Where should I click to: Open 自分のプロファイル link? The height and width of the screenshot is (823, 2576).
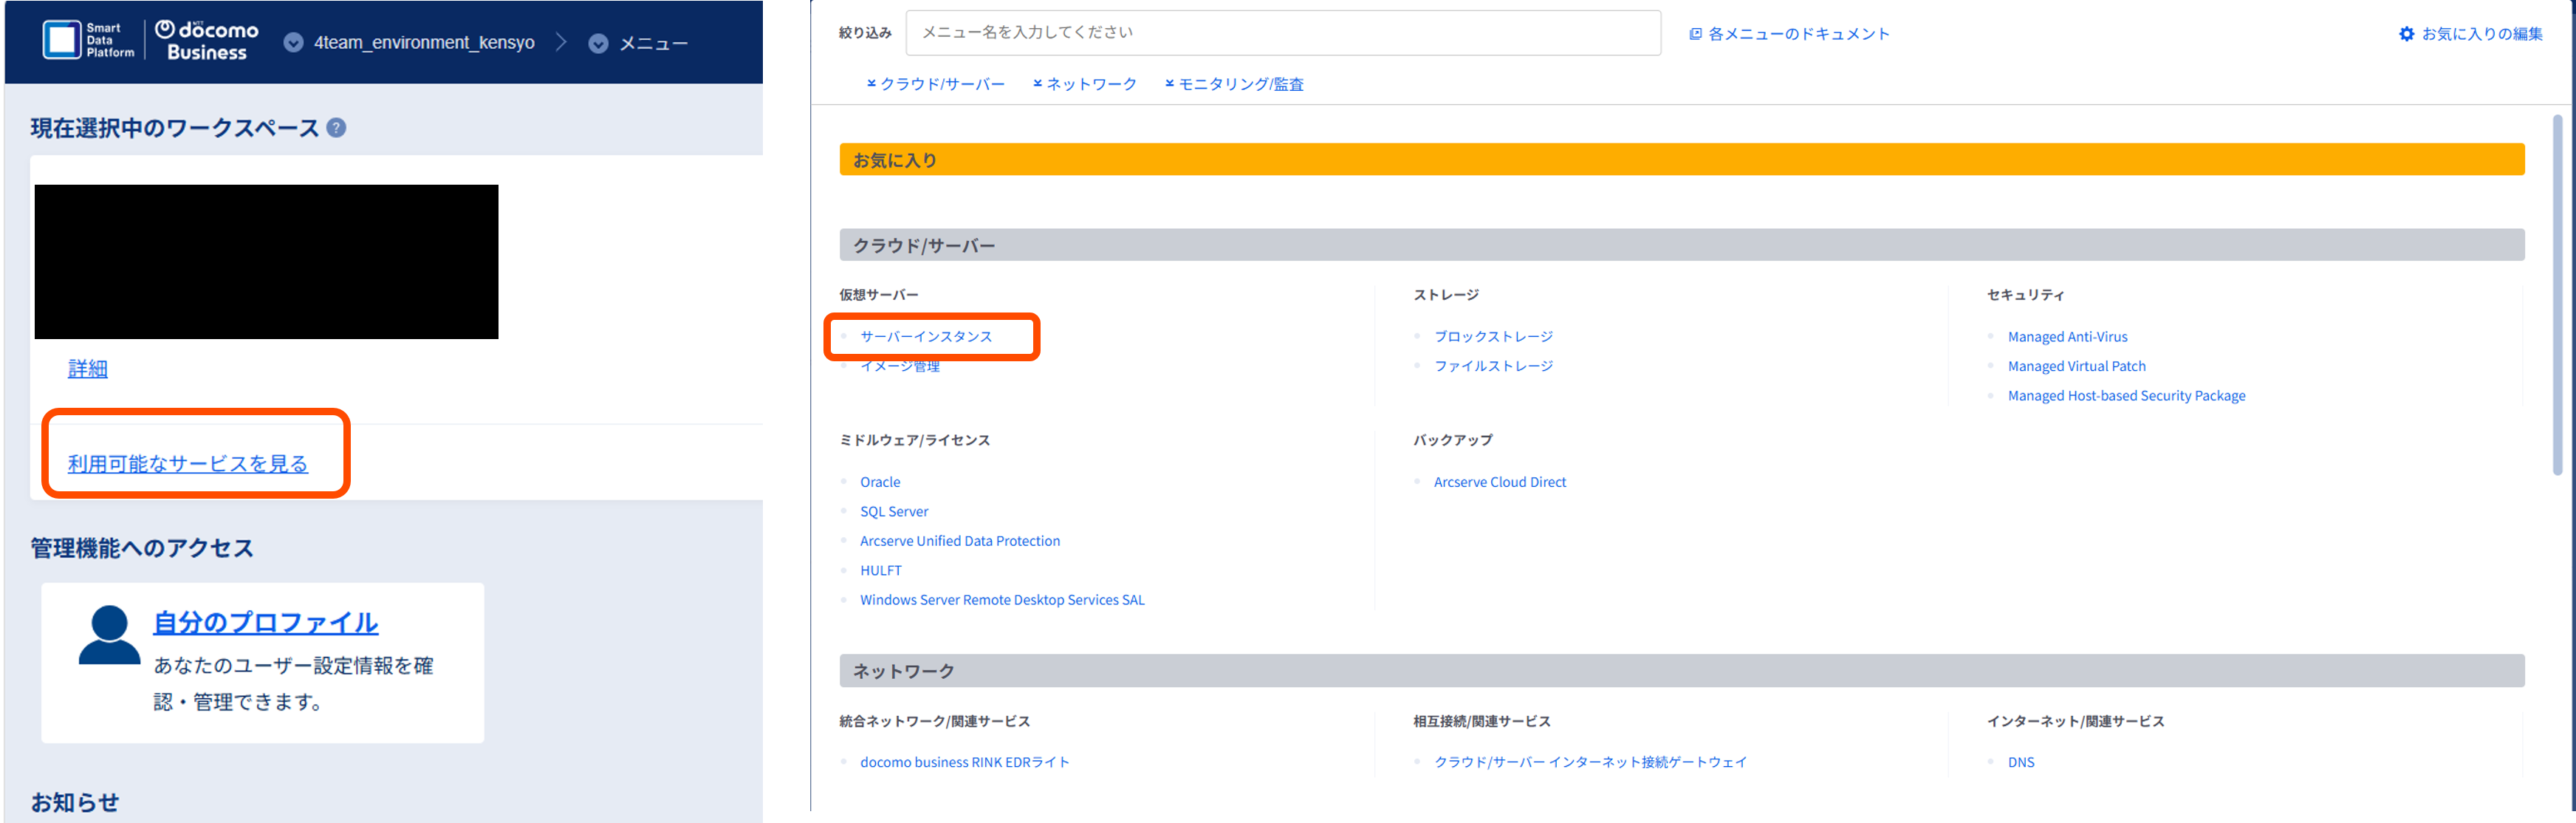pyautogui.click(x=265, y=622)
